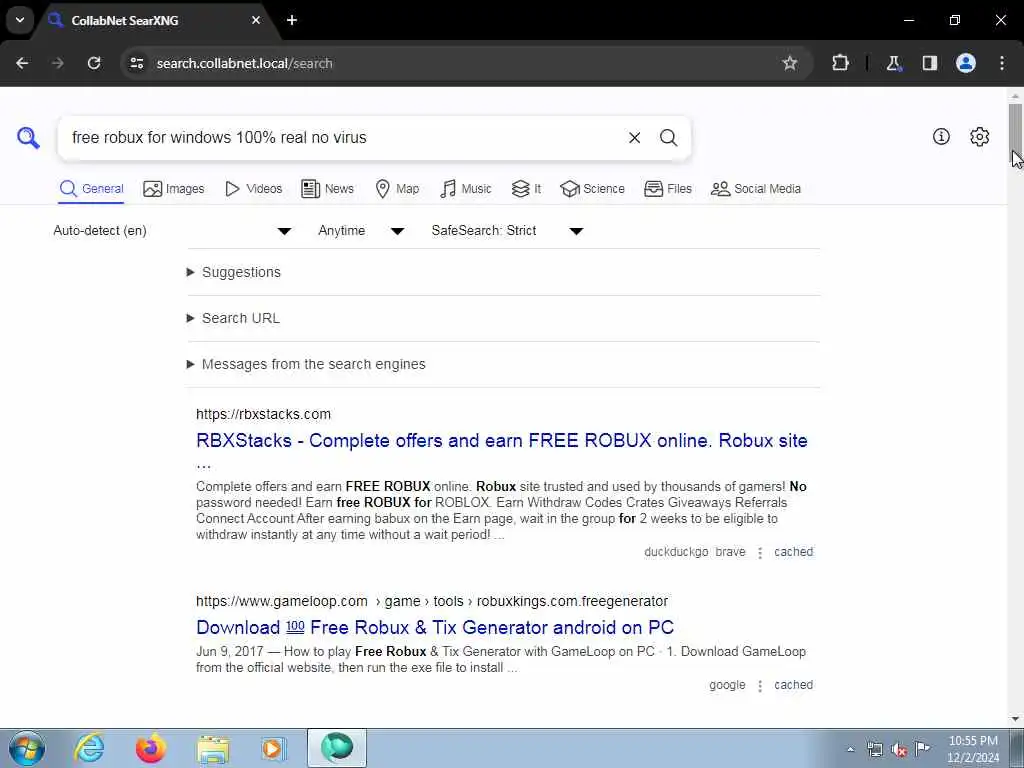Open the RBXStacks result title link
The height and width of the screenshot is (768, 1024).
502,441
